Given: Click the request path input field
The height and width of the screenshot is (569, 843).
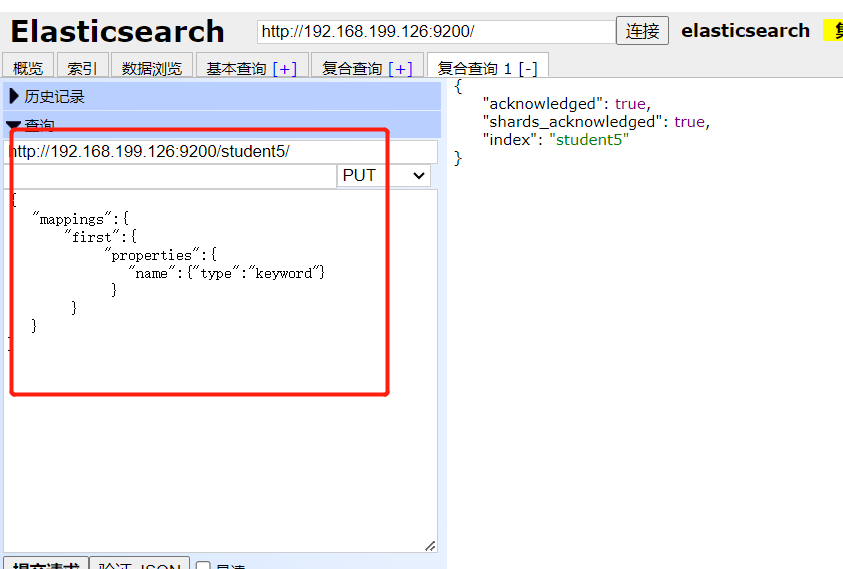Looking at the screenshot, I should pos(170,176).
